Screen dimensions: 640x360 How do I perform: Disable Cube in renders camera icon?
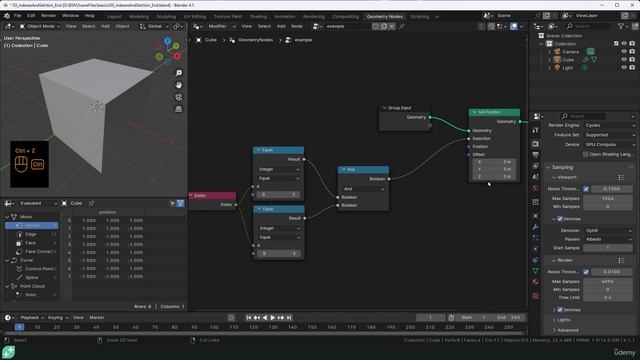pos(632,60)
